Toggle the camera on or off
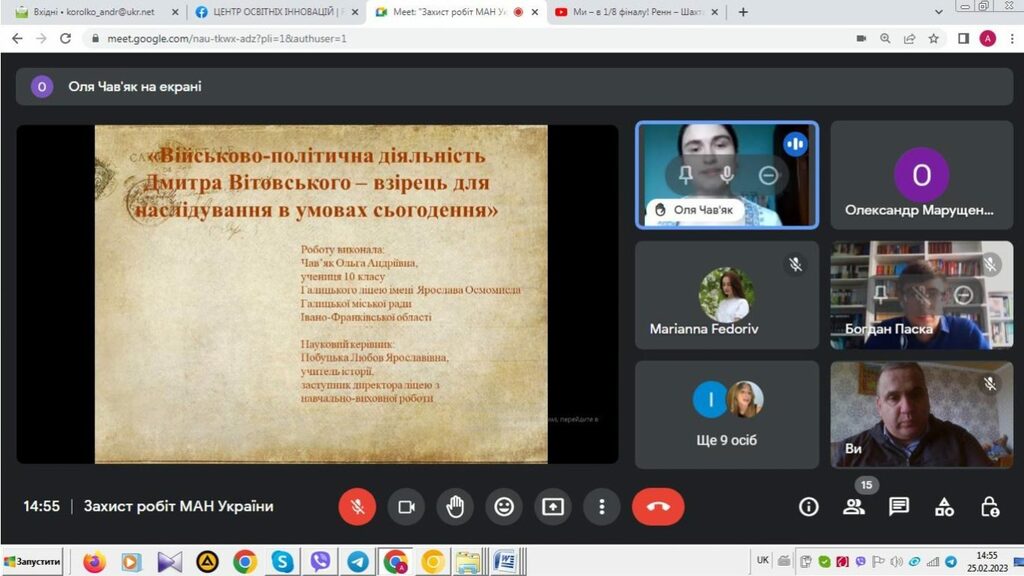The image size is (1024, 576). point(406,507)
